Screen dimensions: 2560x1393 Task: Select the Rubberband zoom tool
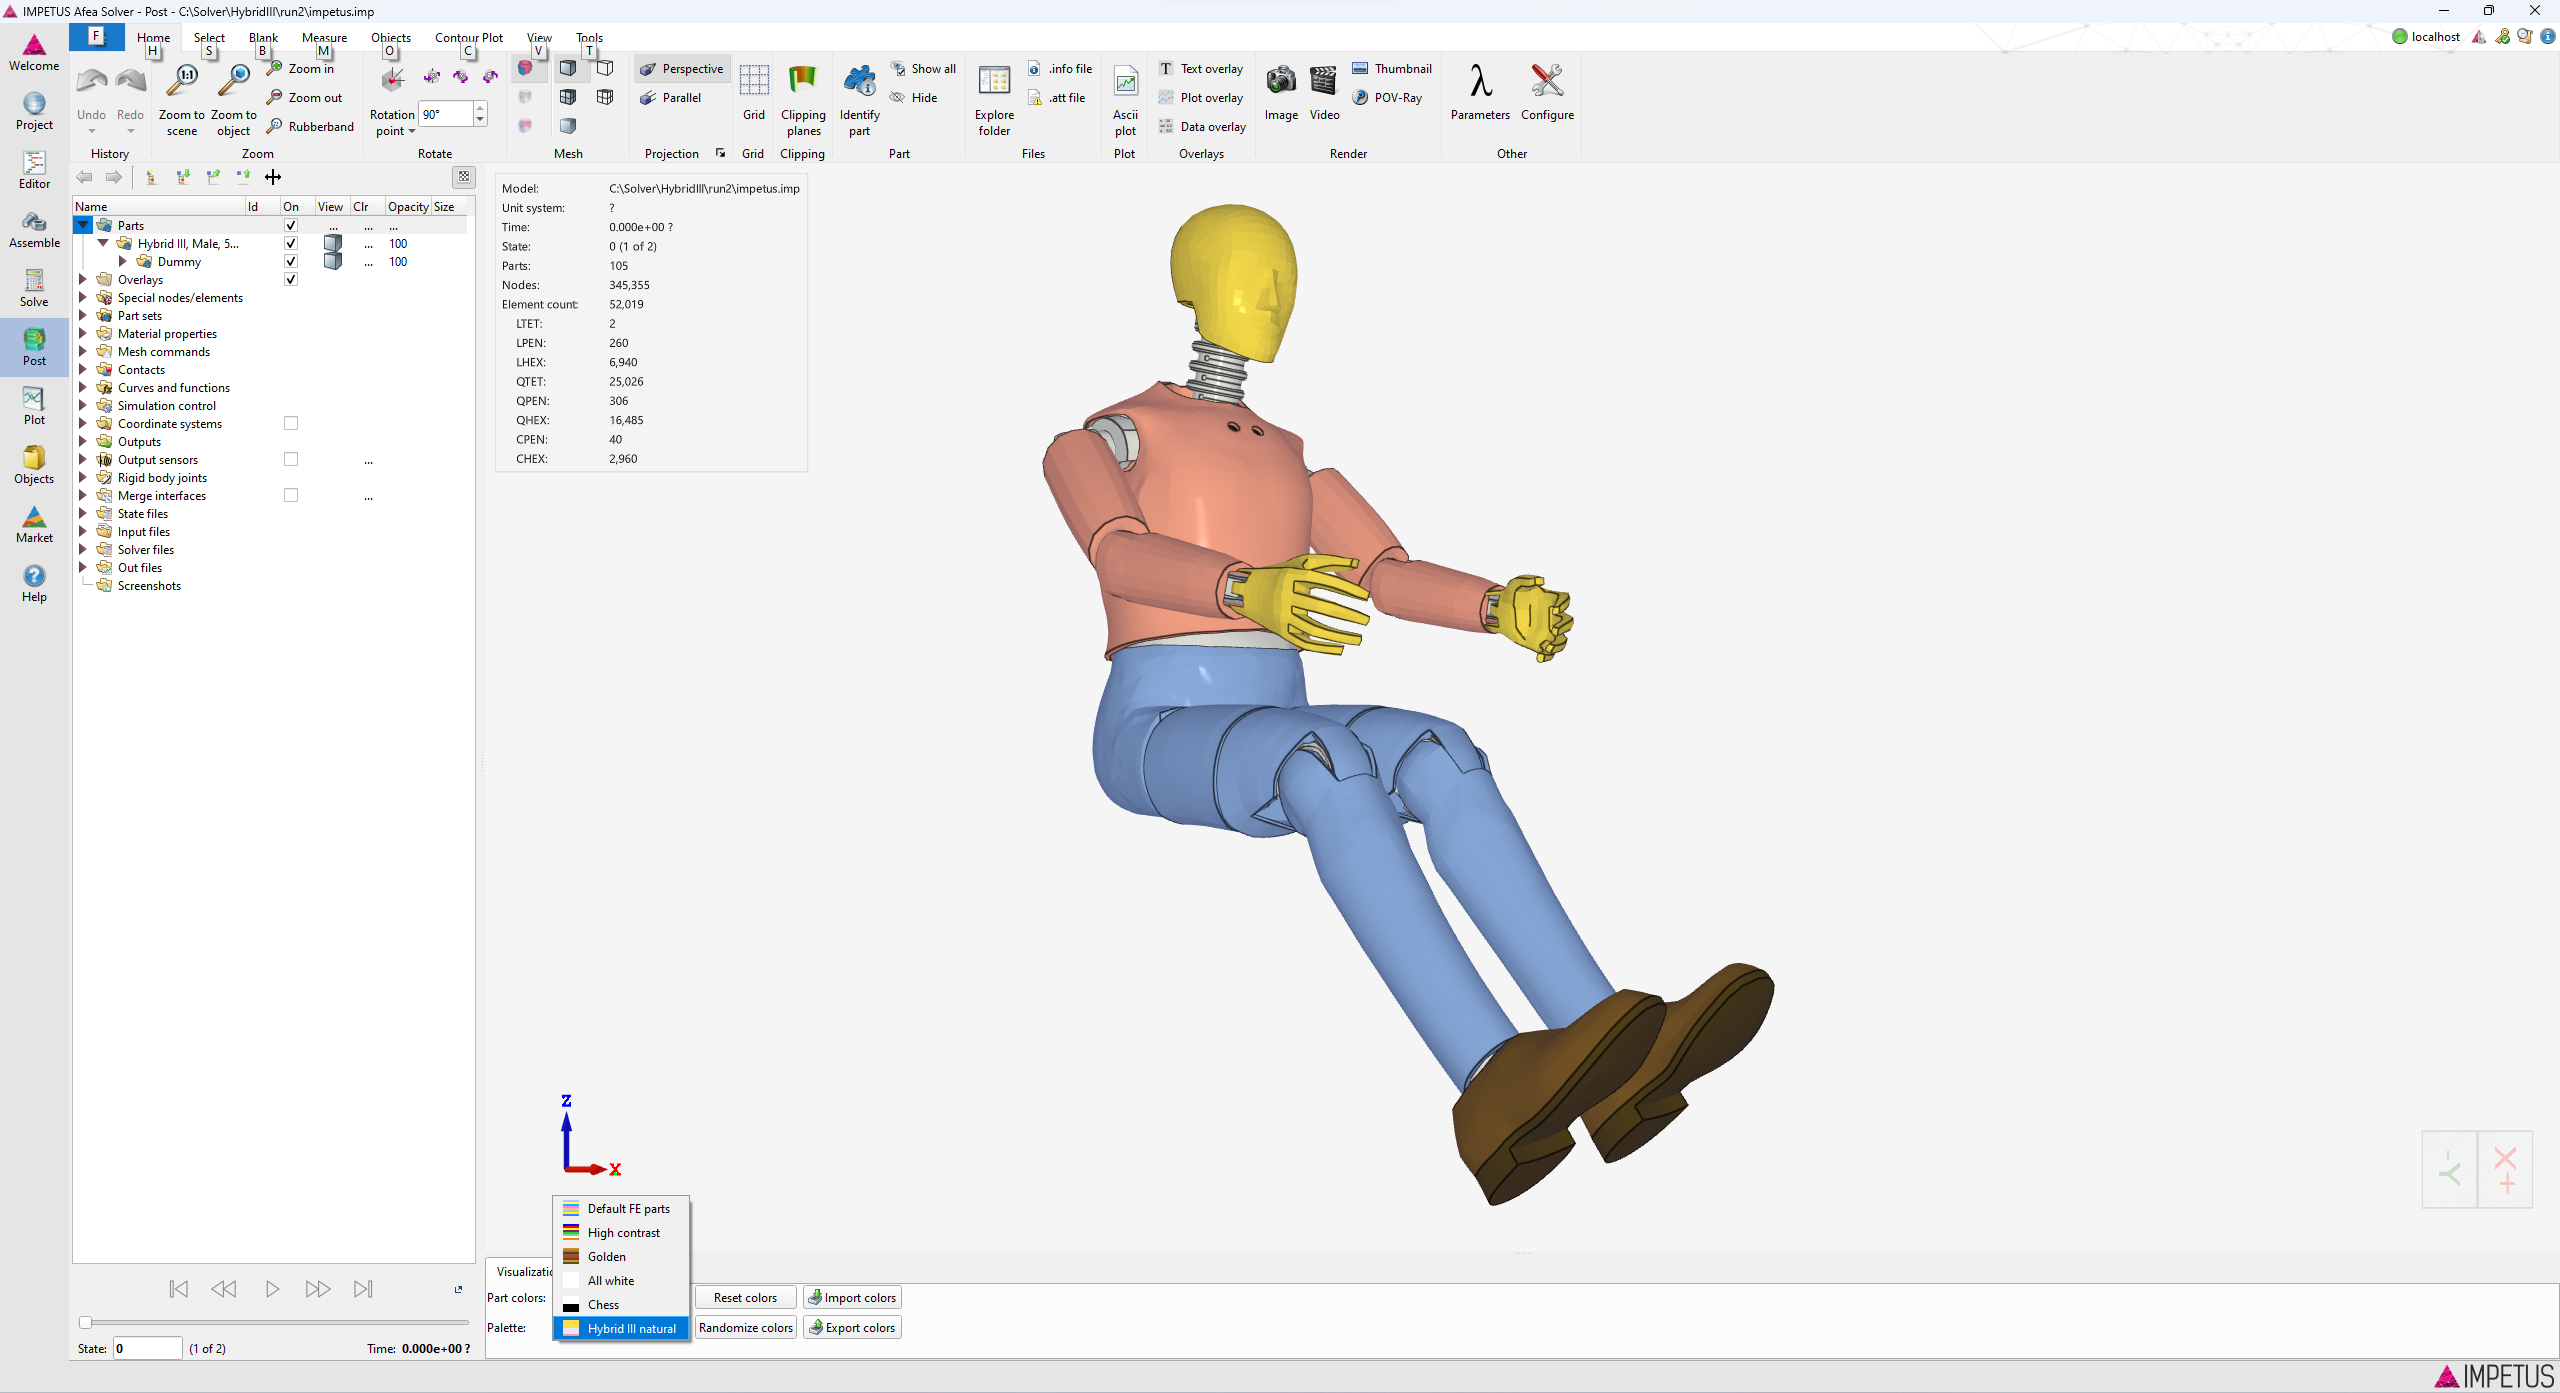310,127
